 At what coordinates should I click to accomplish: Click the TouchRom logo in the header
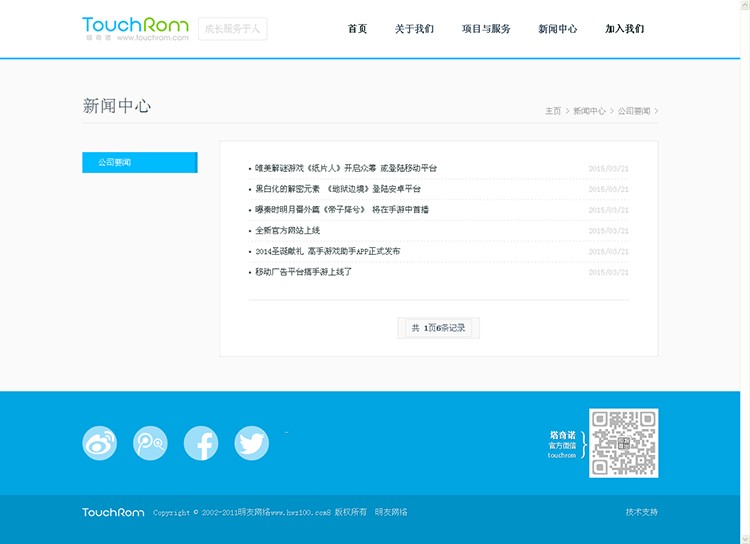(x=135, y=29)
